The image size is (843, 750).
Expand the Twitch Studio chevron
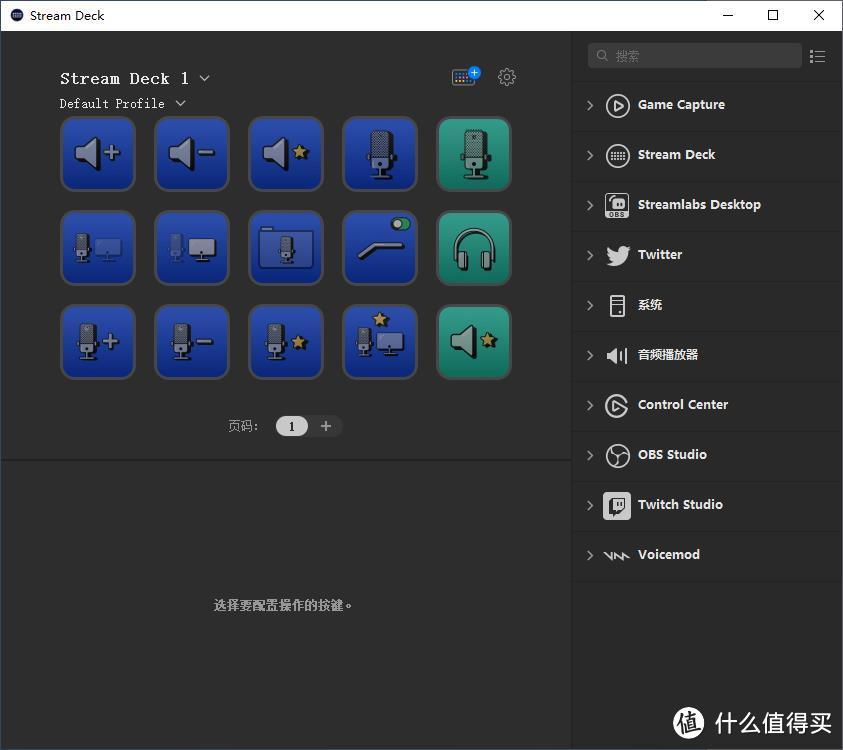pos(590,505)
